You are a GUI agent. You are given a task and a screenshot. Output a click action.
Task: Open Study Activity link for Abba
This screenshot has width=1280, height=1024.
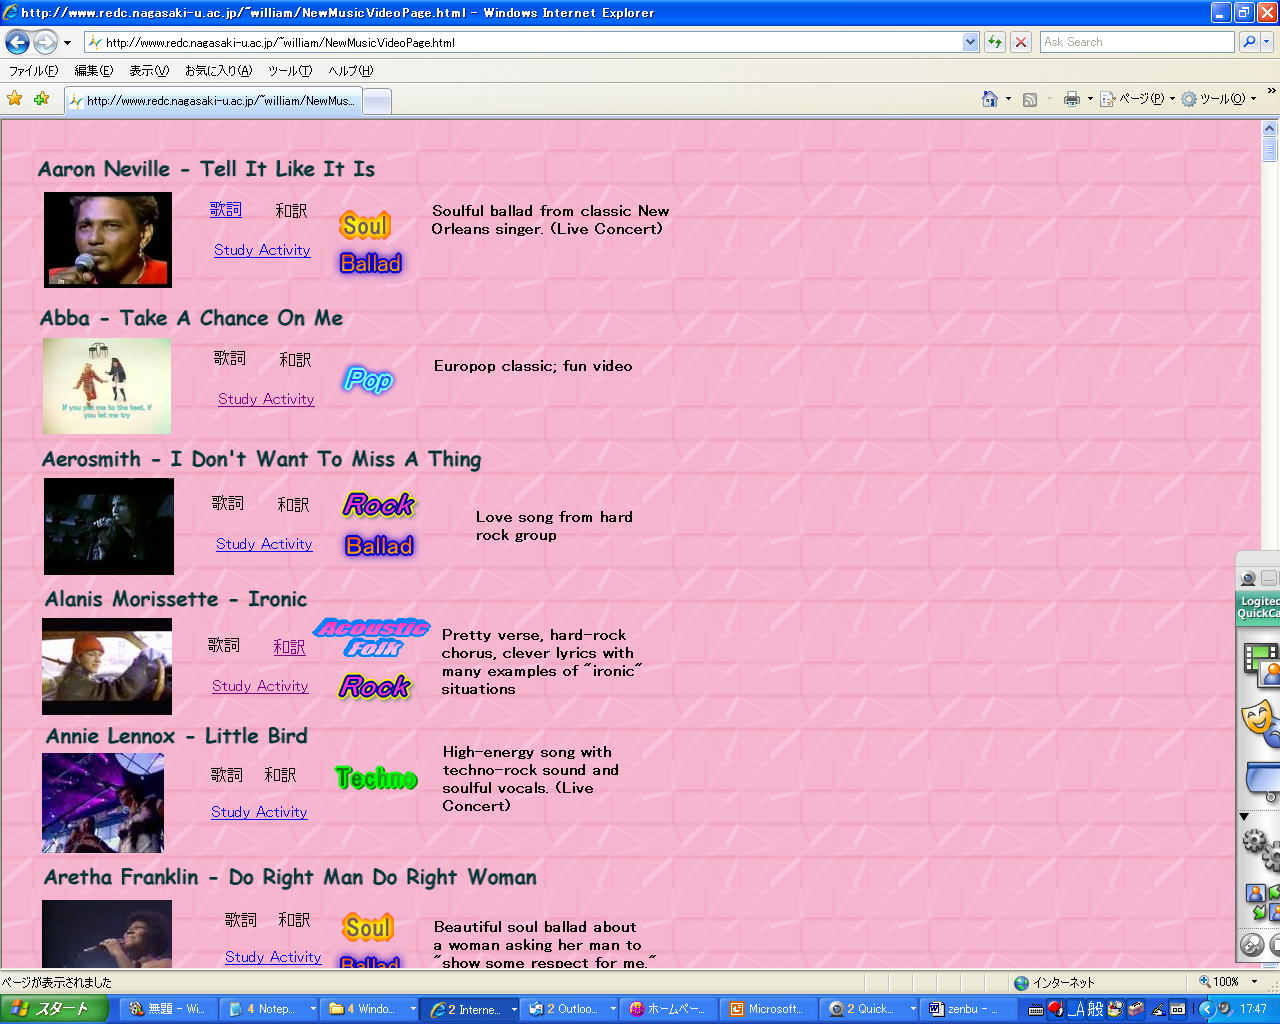pyautogui.click(x=266, y=399)
